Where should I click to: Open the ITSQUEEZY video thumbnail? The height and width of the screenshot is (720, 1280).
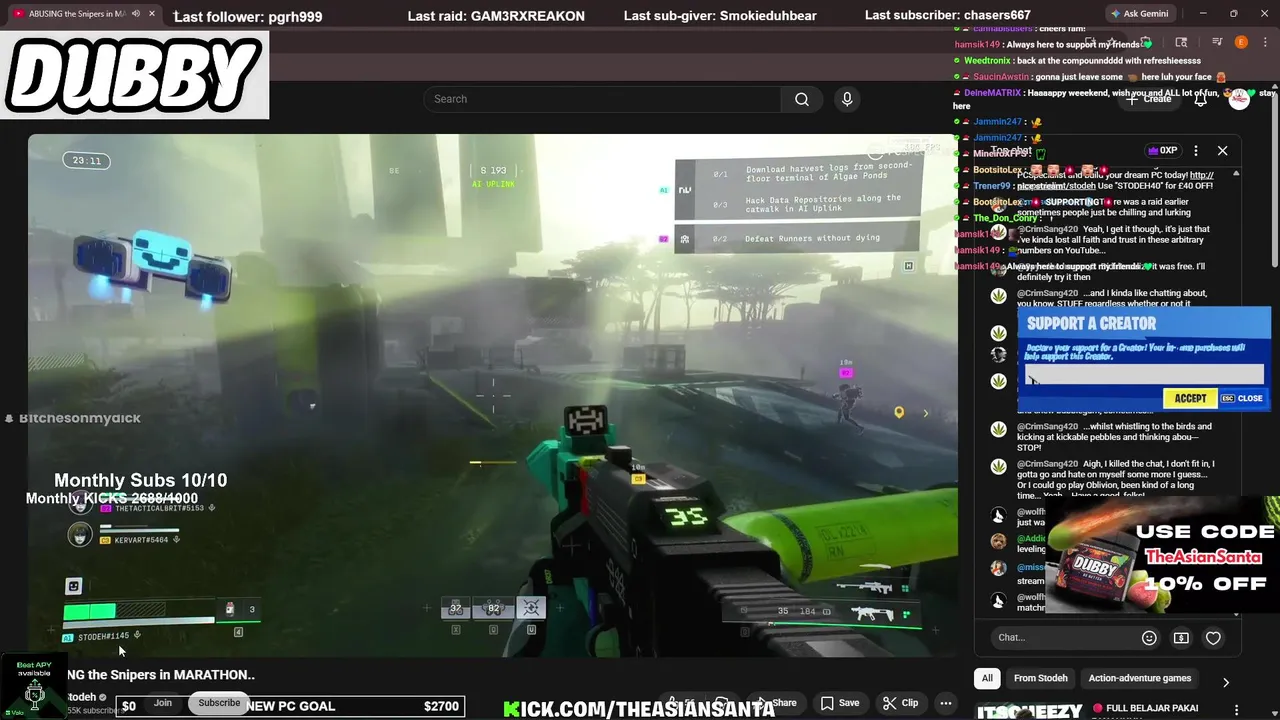click(1029, 710)
